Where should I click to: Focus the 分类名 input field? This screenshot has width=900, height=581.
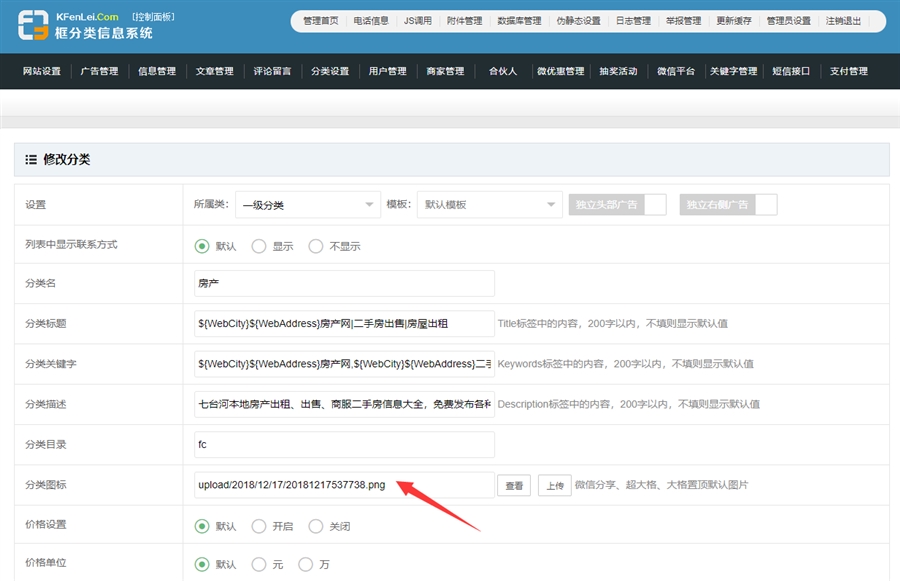coord(344,284)
